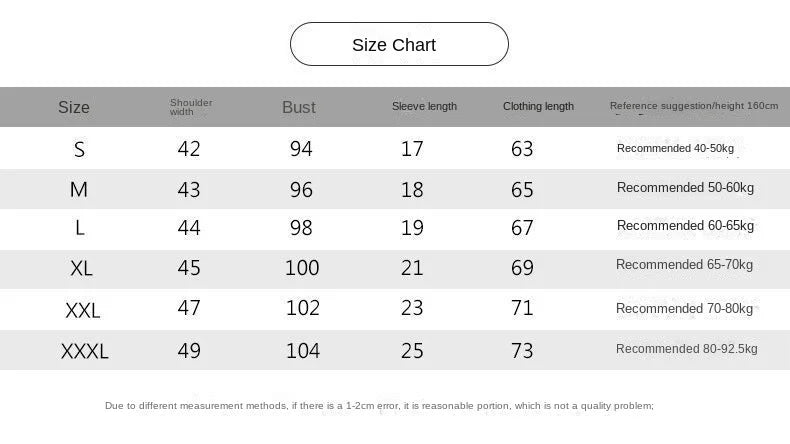
Task: Click the XXL size row label
Action: (83, 310)
